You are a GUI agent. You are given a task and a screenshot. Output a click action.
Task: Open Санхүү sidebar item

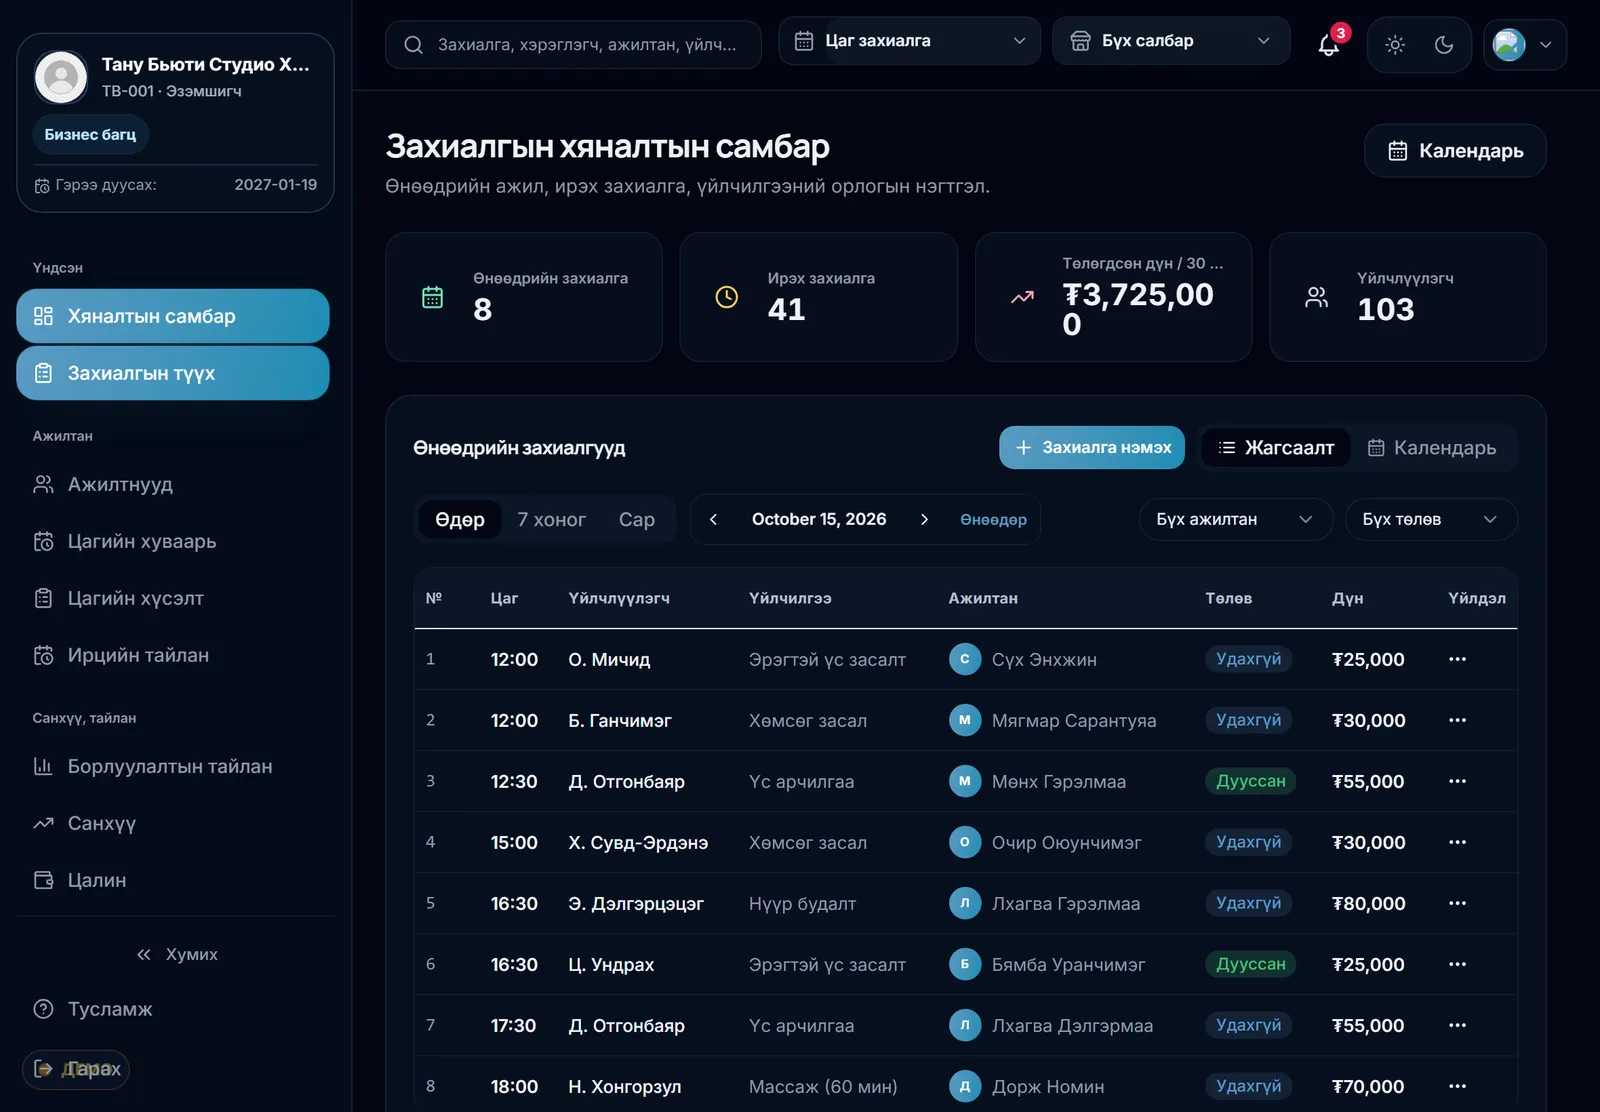click(x=173, y=823)
